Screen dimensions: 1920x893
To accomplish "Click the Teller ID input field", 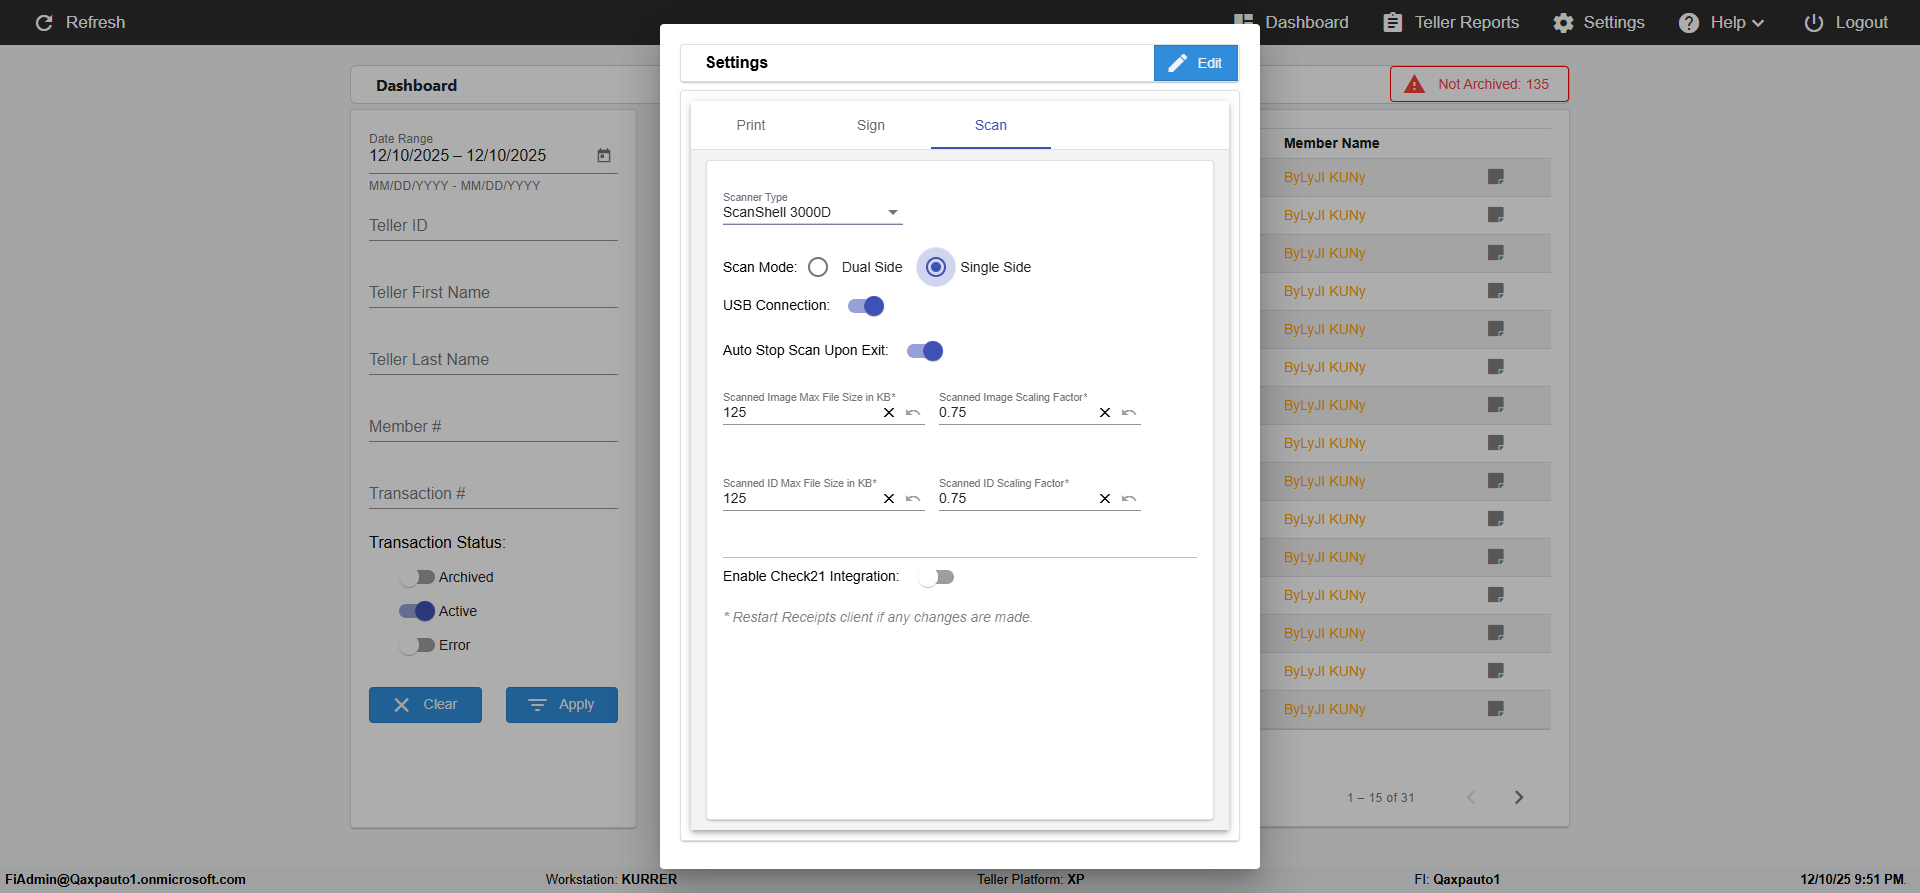I will click(x=493, y=226).
